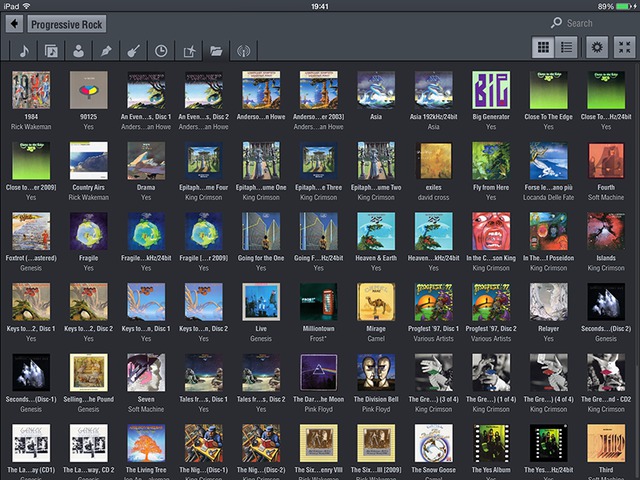Open the recent history clock tab
The height and width of the screenshot is (480, 640).
160,50
